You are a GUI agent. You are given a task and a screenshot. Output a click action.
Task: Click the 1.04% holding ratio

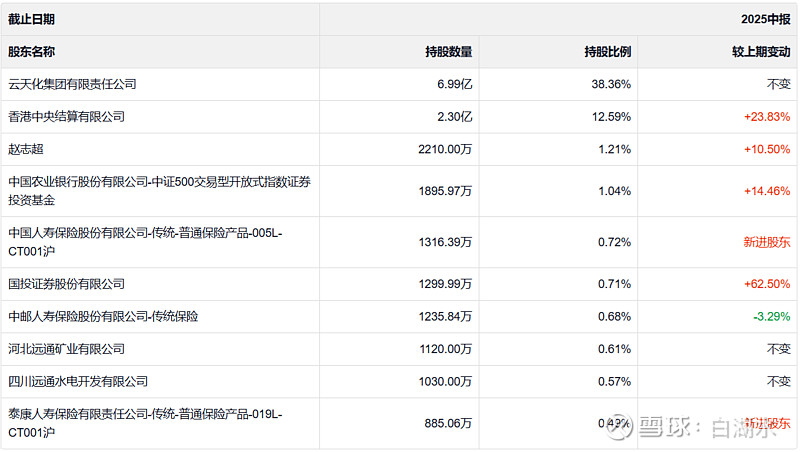614,191
